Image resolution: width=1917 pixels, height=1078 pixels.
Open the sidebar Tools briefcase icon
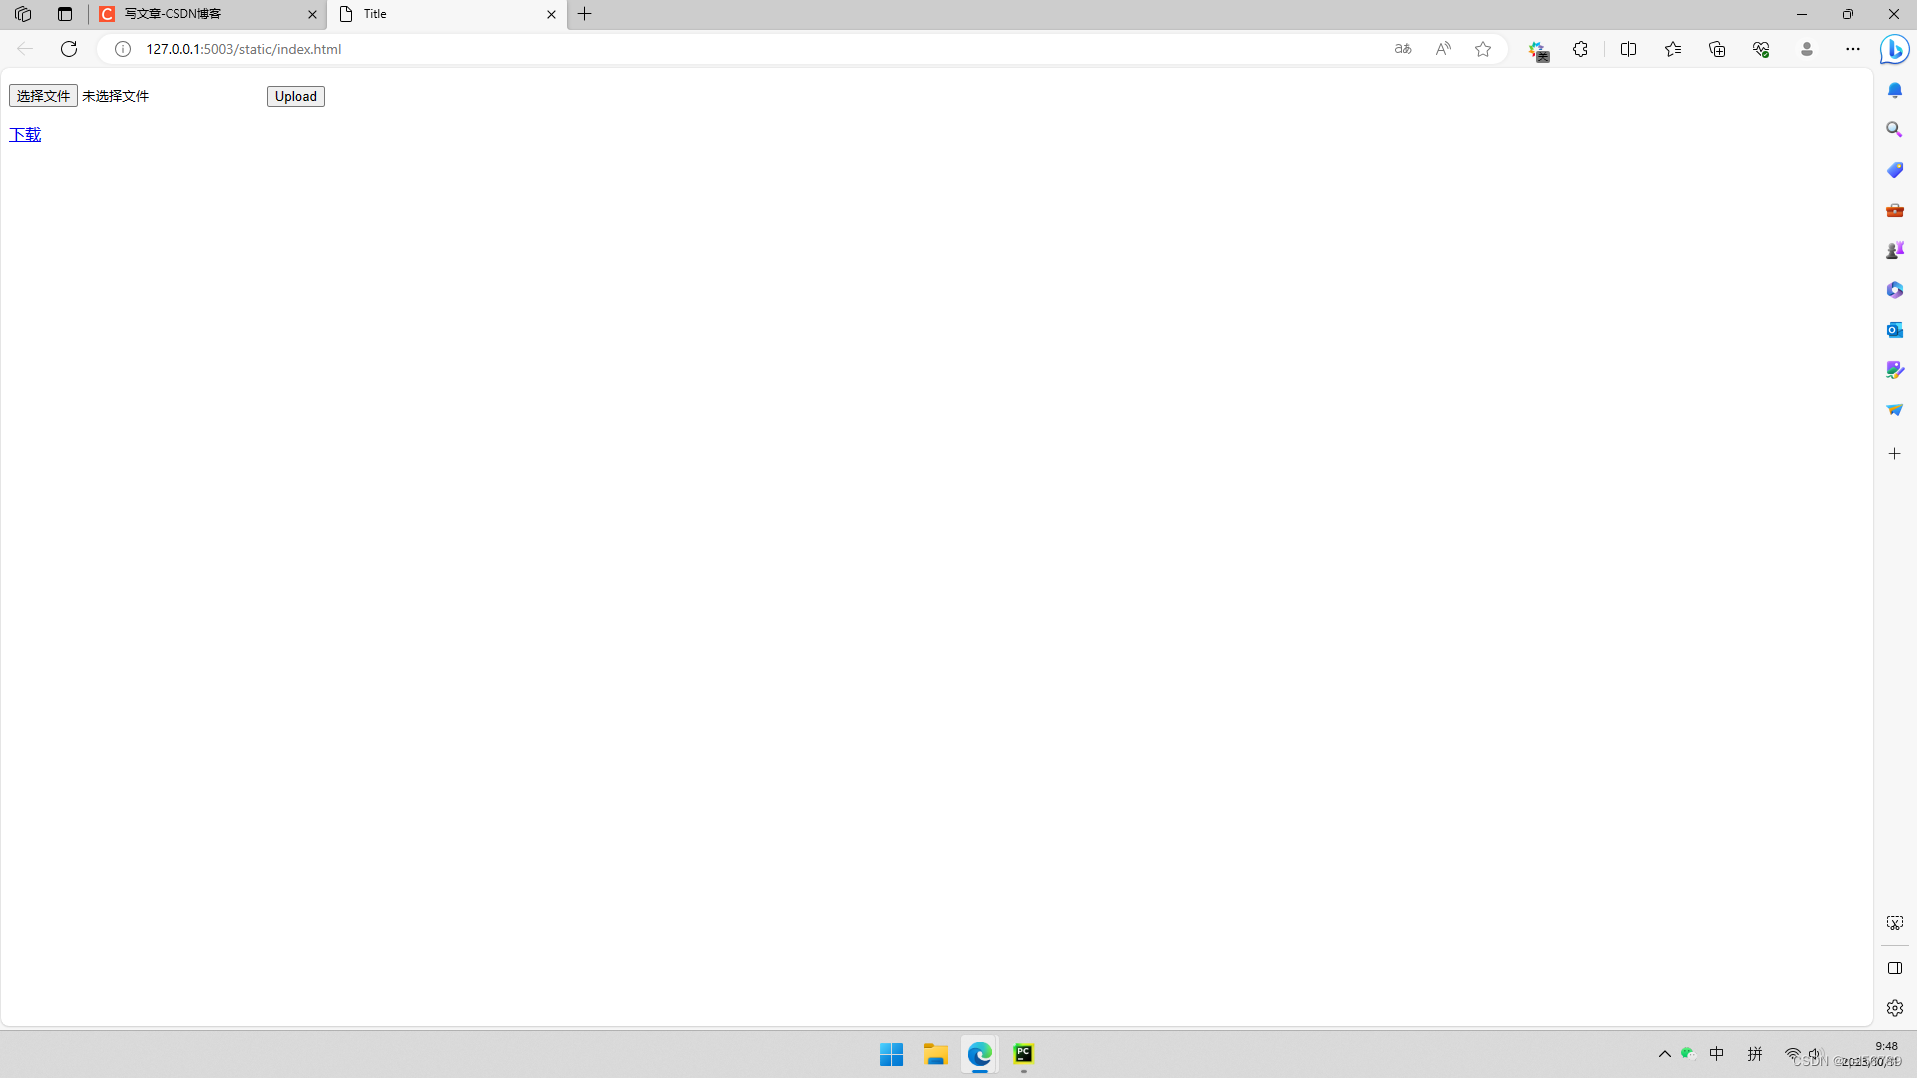1895,210
